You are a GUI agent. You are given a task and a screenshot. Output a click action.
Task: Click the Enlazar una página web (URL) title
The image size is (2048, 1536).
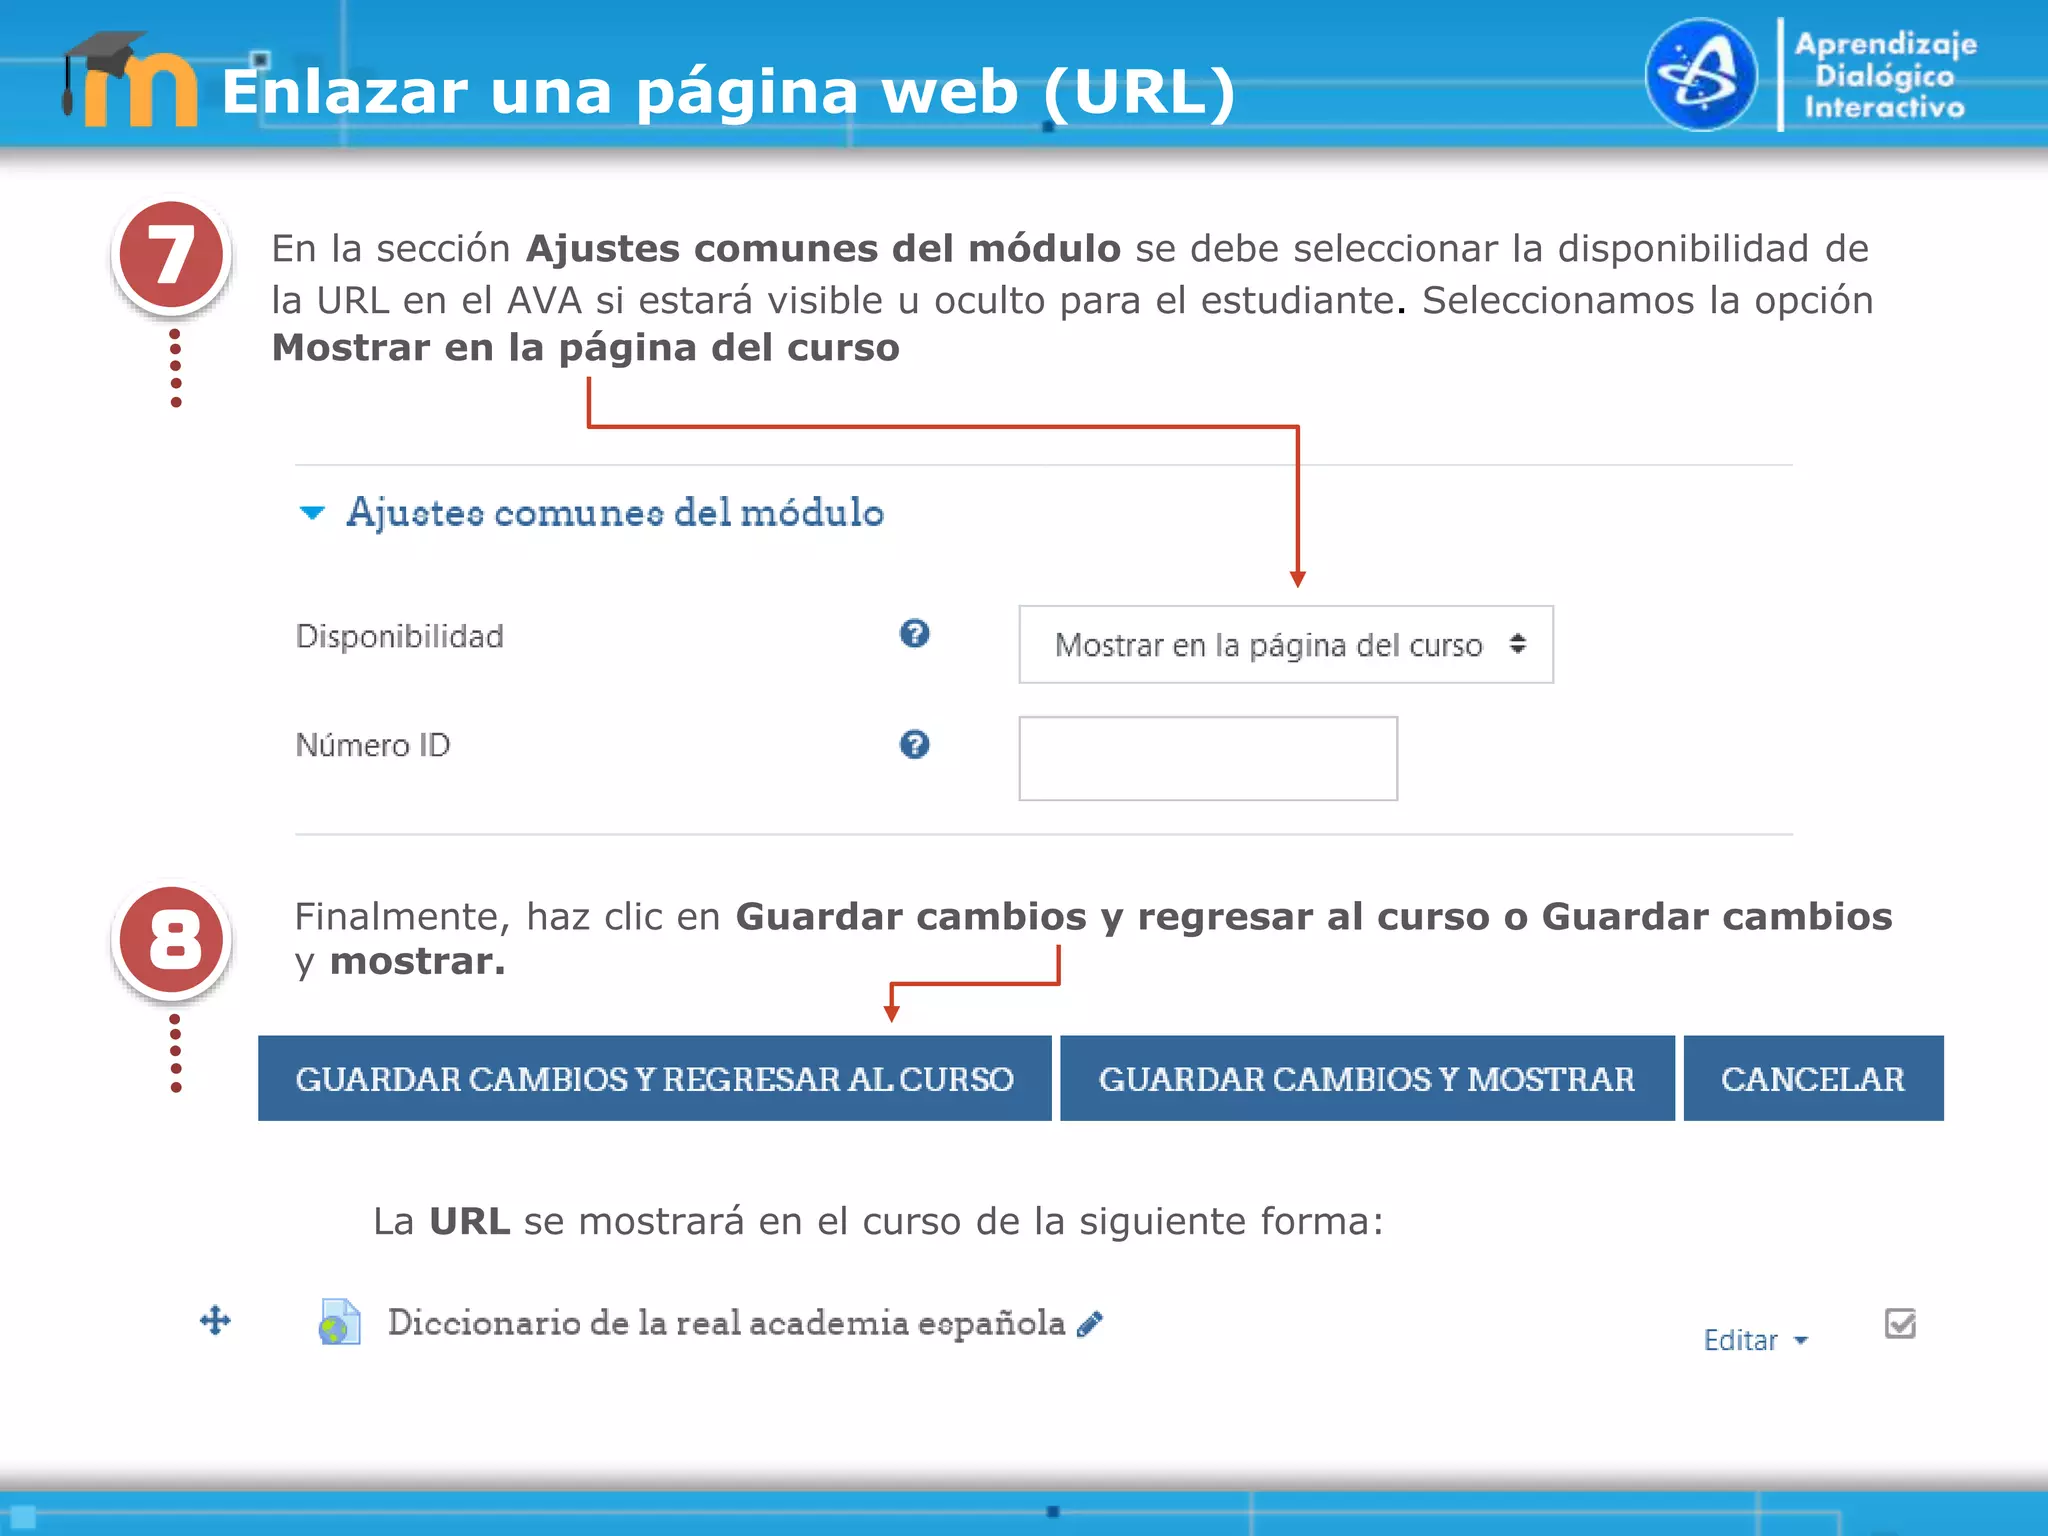pos(729,92)
